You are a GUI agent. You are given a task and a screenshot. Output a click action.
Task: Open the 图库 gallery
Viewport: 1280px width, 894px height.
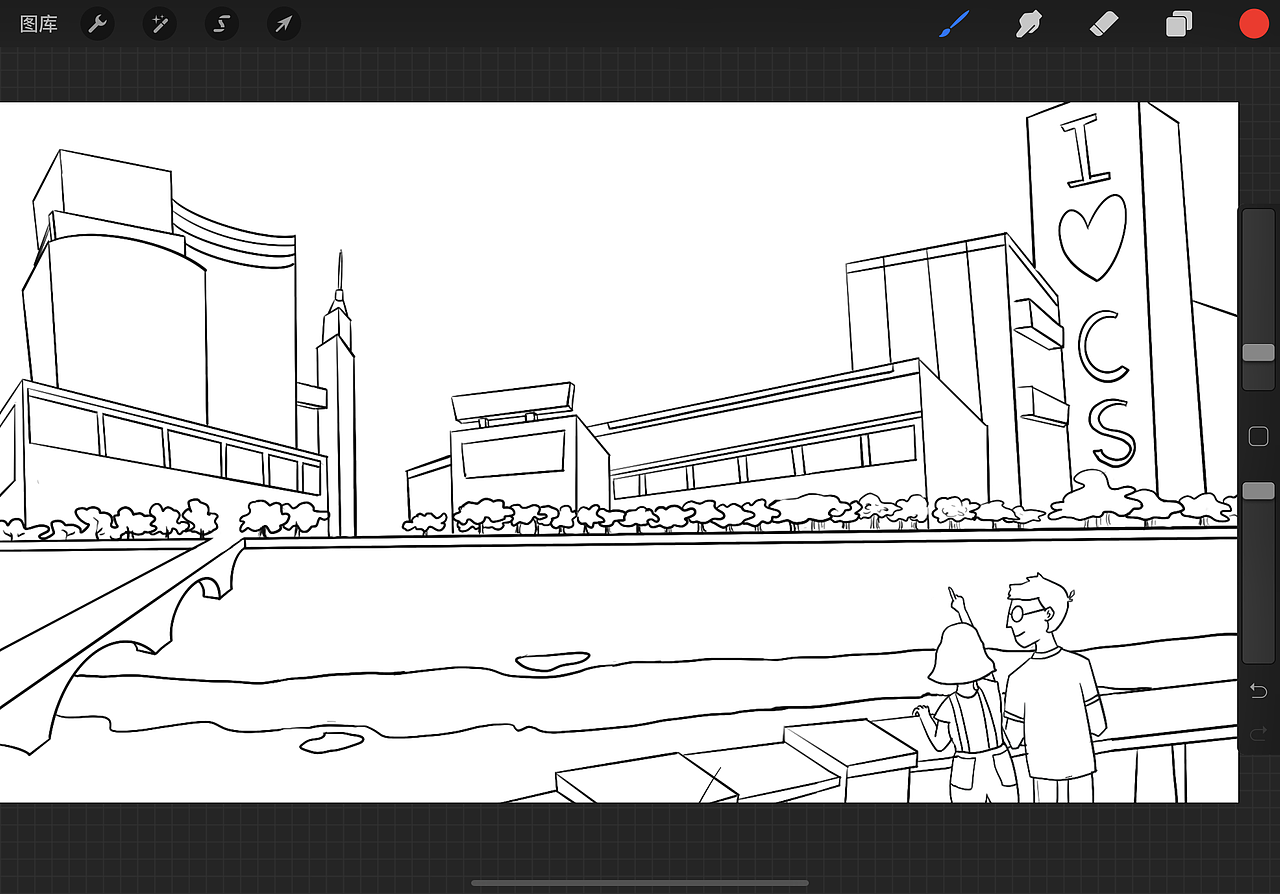[39, 24]
